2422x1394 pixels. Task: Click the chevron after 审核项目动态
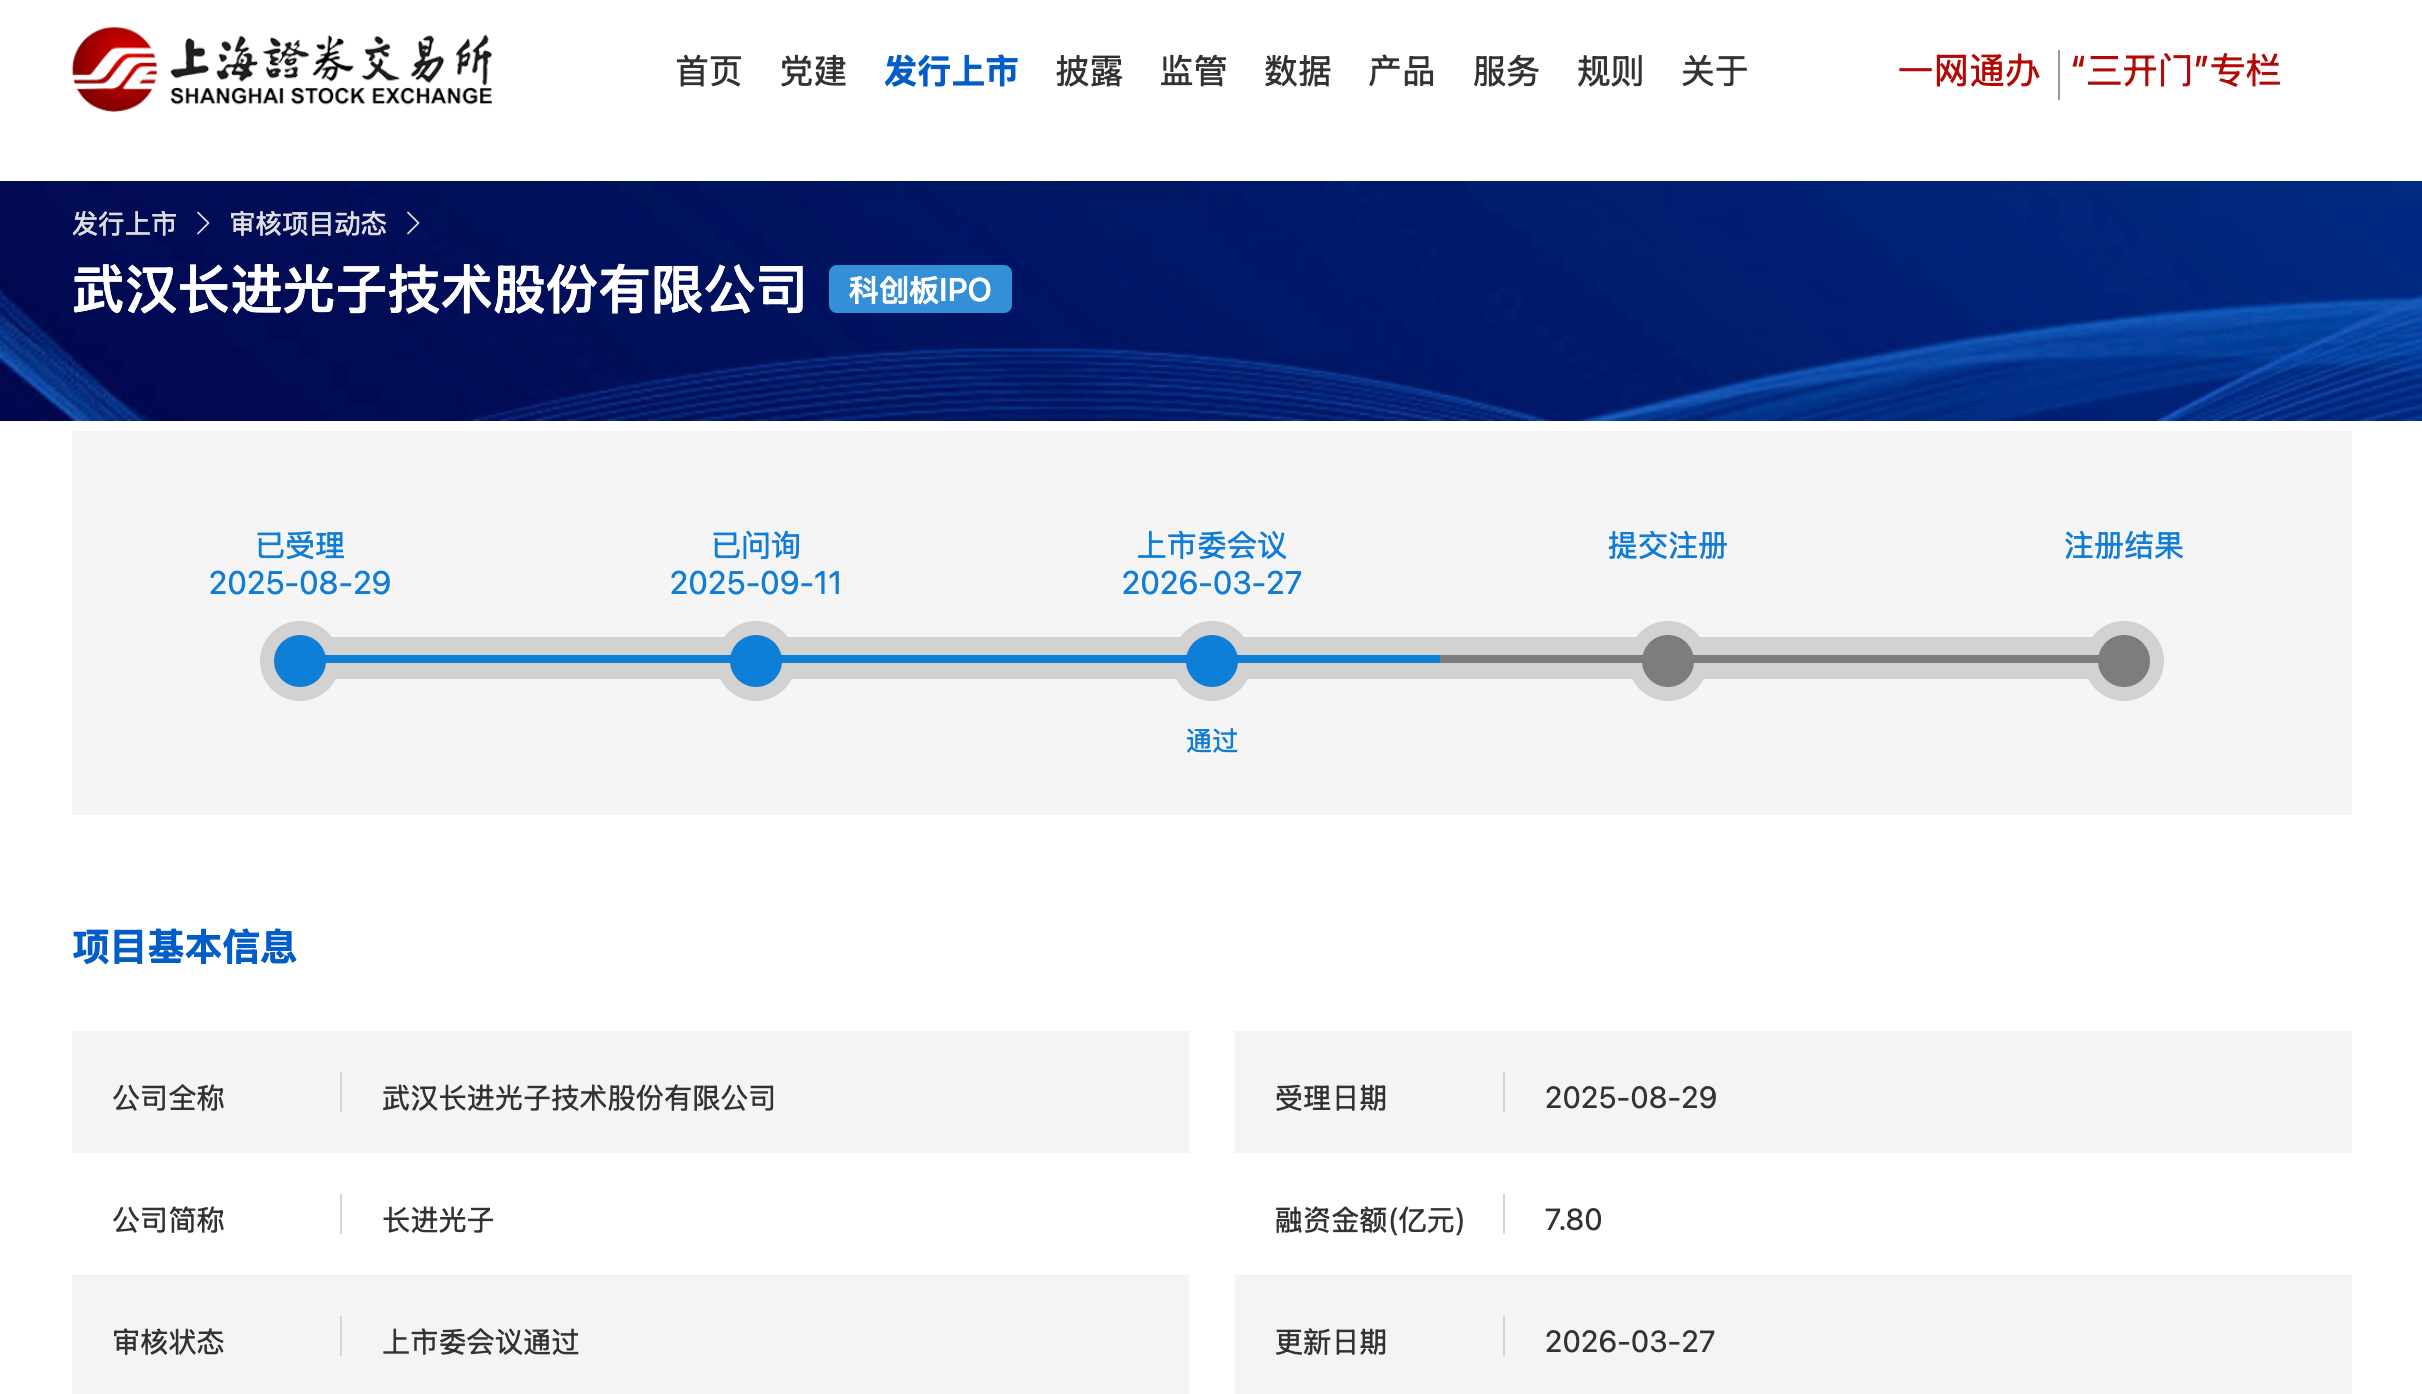tap(413, 223)
